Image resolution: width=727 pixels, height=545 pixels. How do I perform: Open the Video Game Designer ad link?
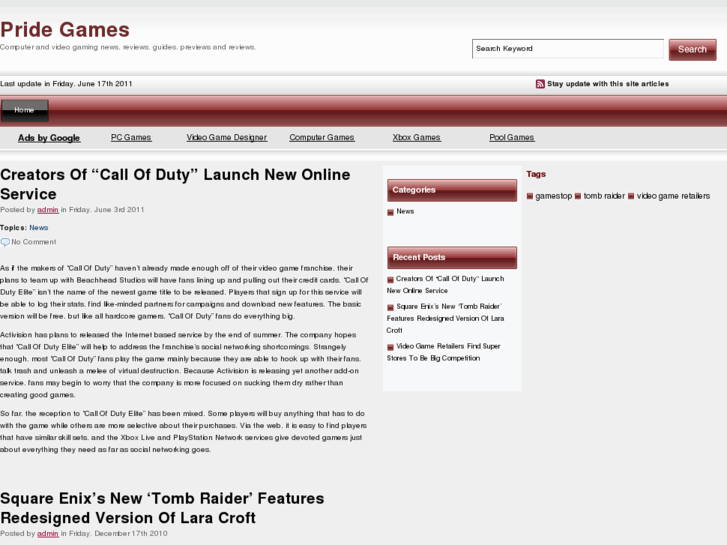227,137
